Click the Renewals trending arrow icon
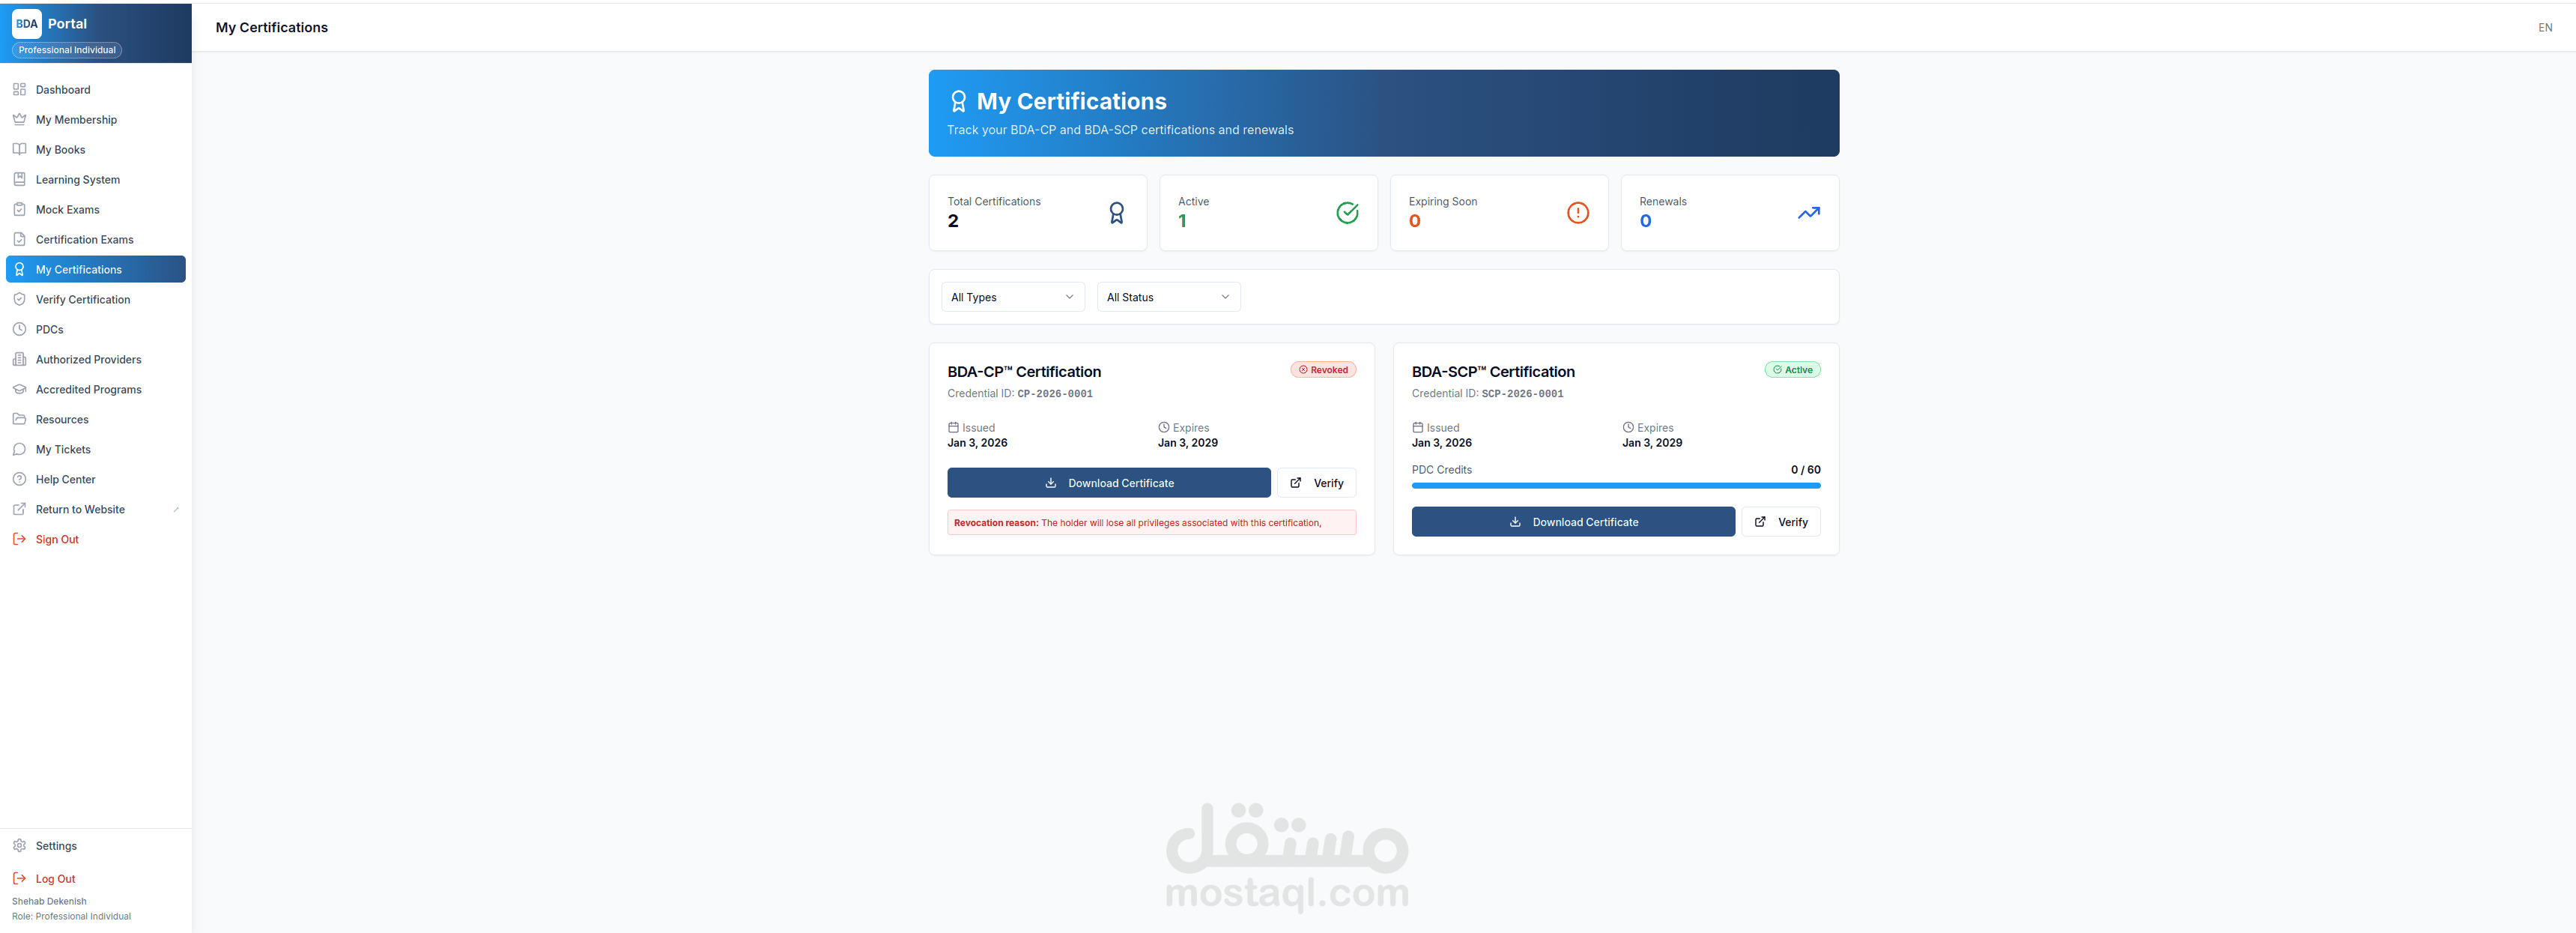The width and height of the screenshot is (2576, 933). point(1808,213)
